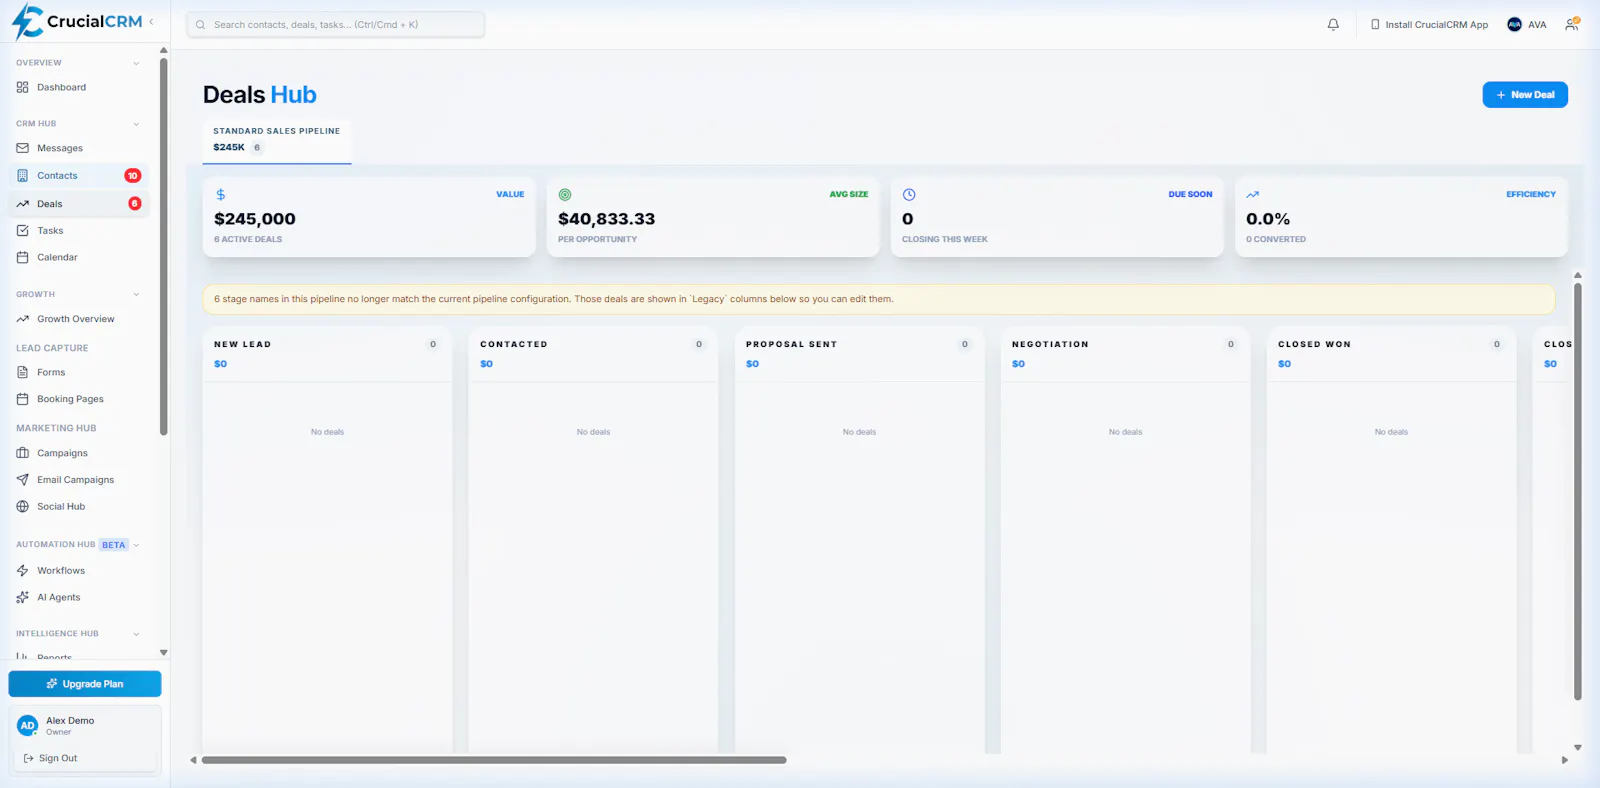
Task: Go to Contacts in the sidebar
Action: click(78, 175)
